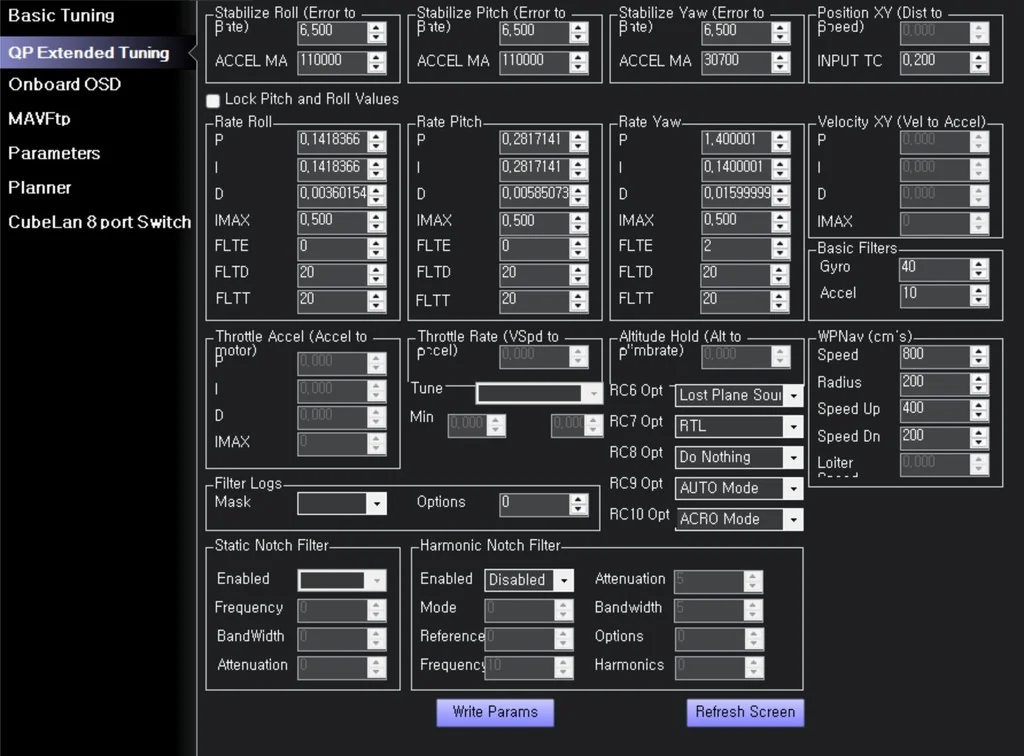Open the RC10 Opt ACRO Mode dropdown
The image size is (1024, 756).
[x=738, y=519]
